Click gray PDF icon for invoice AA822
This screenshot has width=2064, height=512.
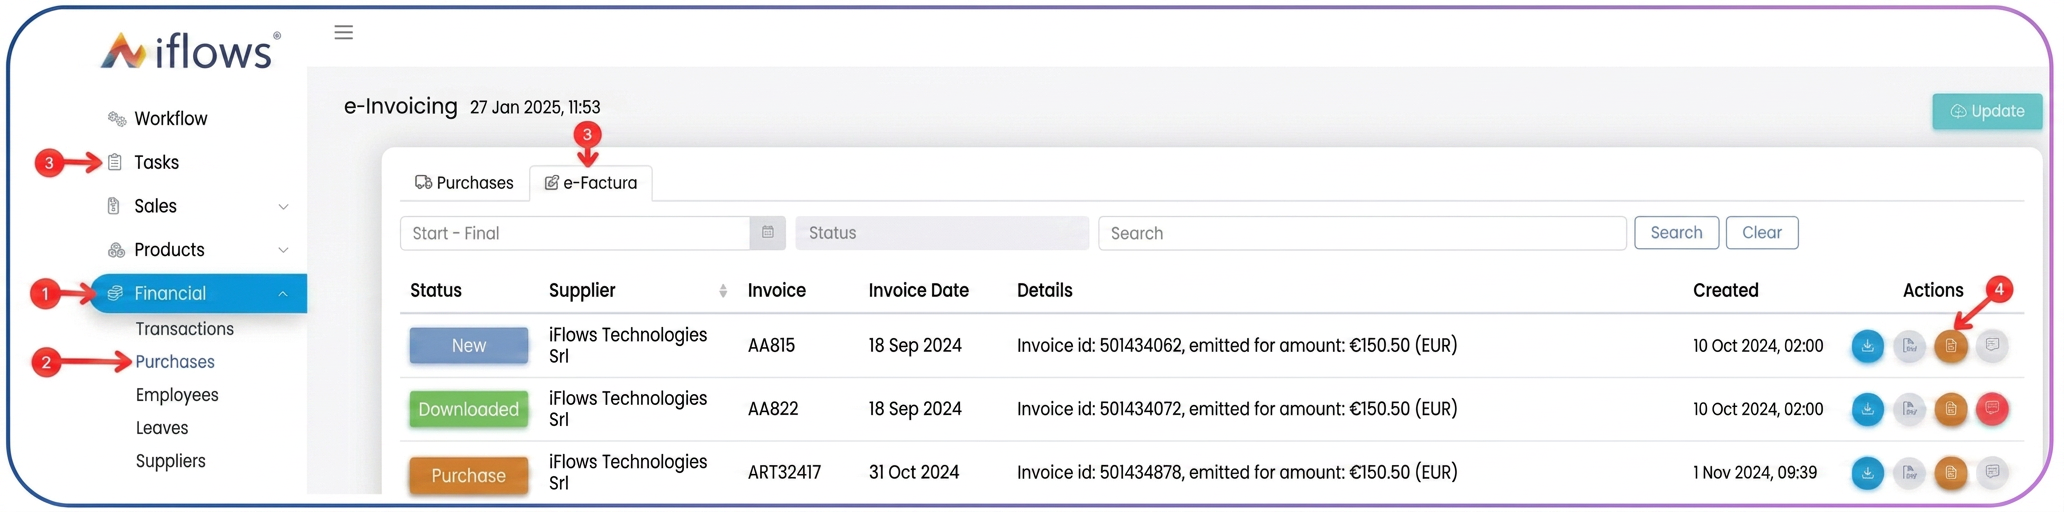1909,409
